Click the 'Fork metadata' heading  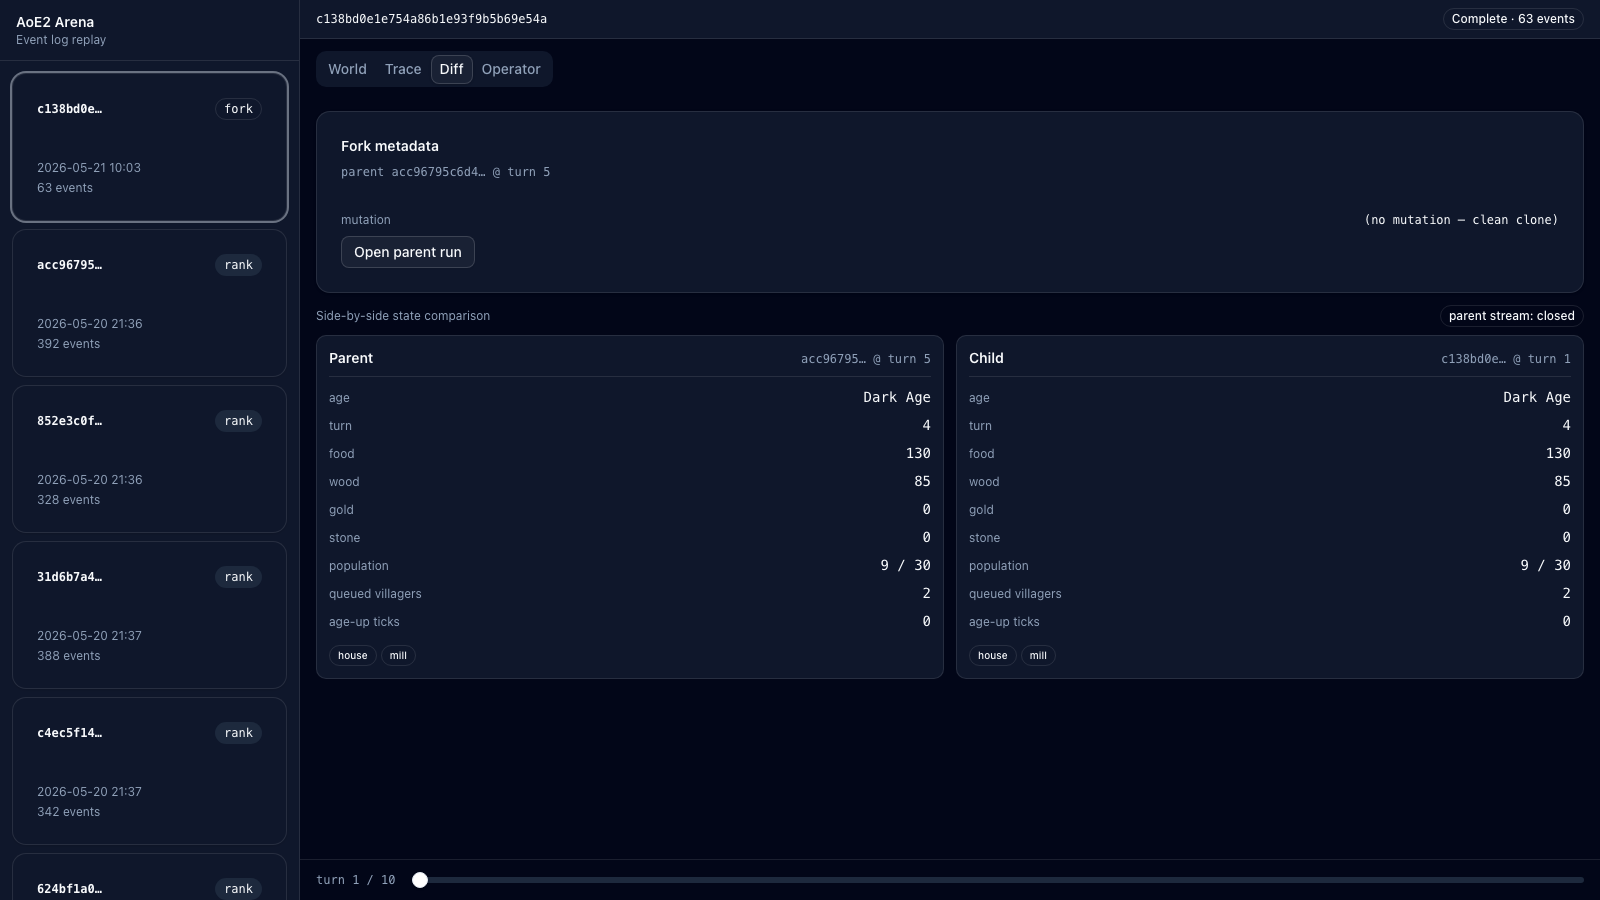point(390,146)
